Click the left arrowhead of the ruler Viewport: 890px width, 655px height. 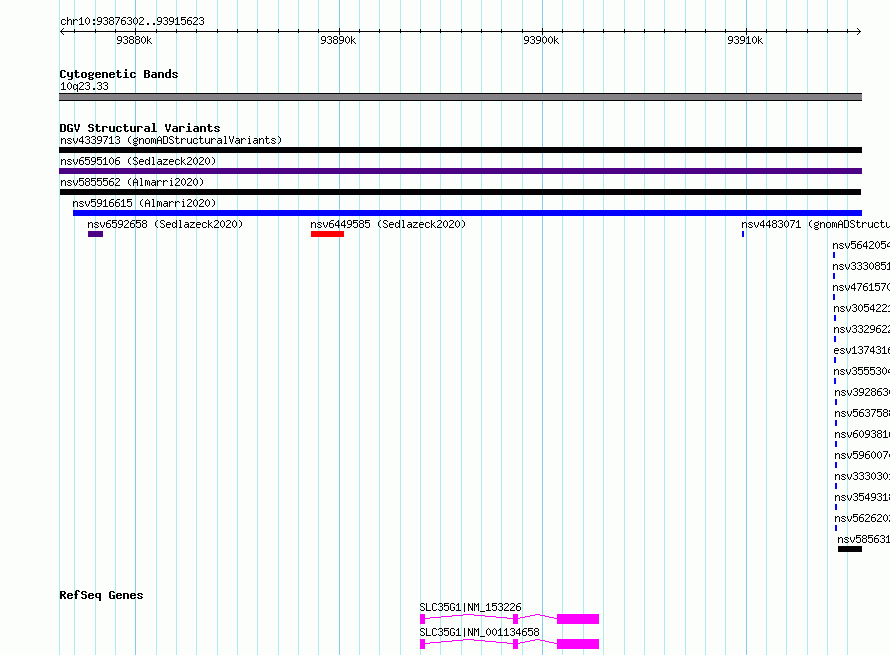tap(62, 31)
